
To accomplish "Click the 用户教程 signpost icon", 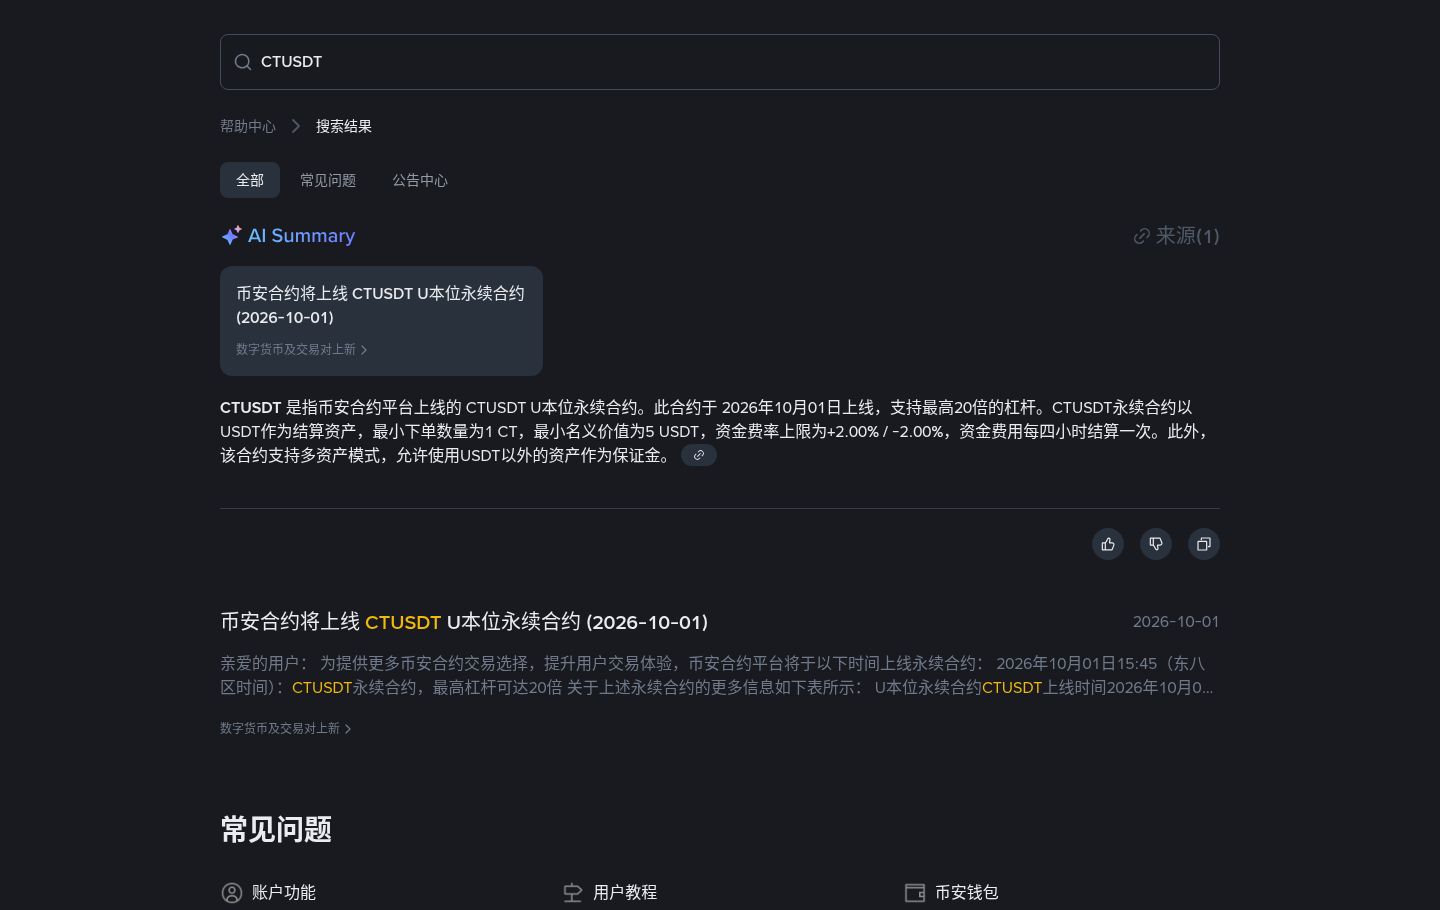I will pyautogui.click(x=573, y=893).
